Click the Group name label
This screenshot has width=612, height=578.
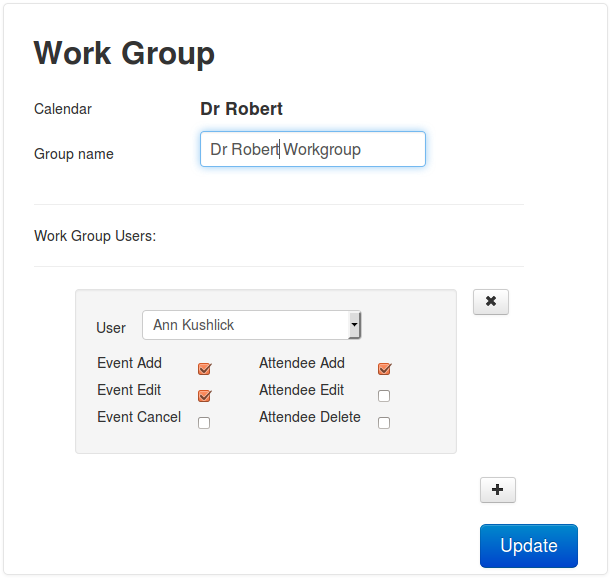[x=74, y=154]
